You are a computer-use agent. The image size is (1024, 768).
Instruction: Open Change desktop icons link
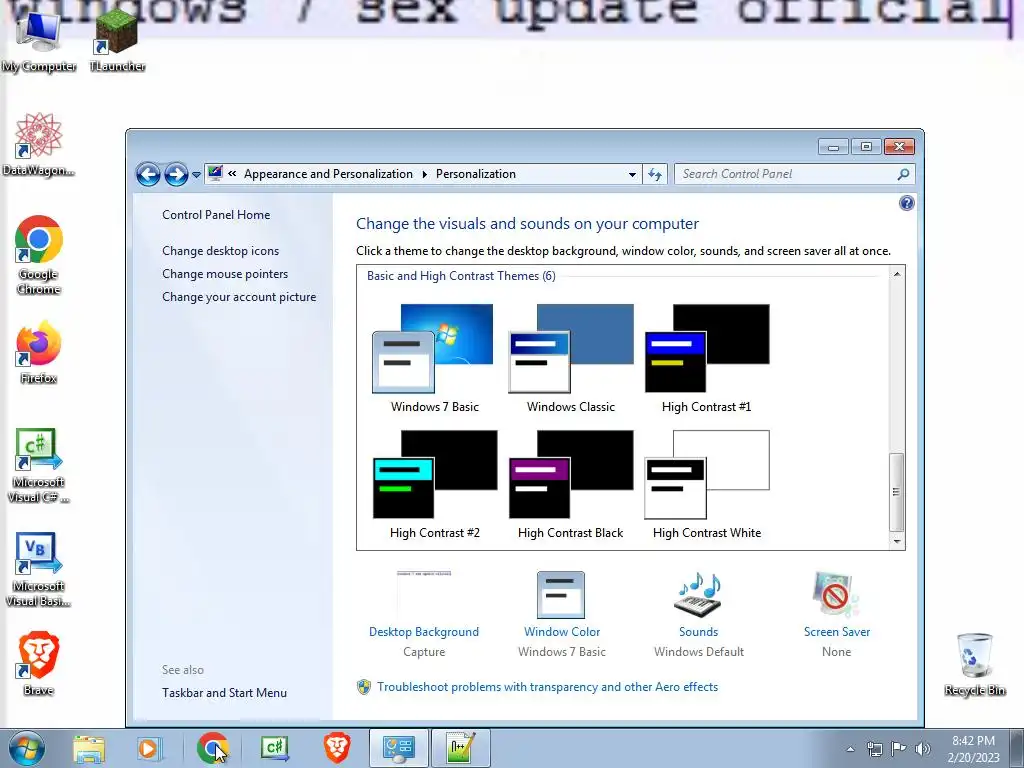point(220,251)
